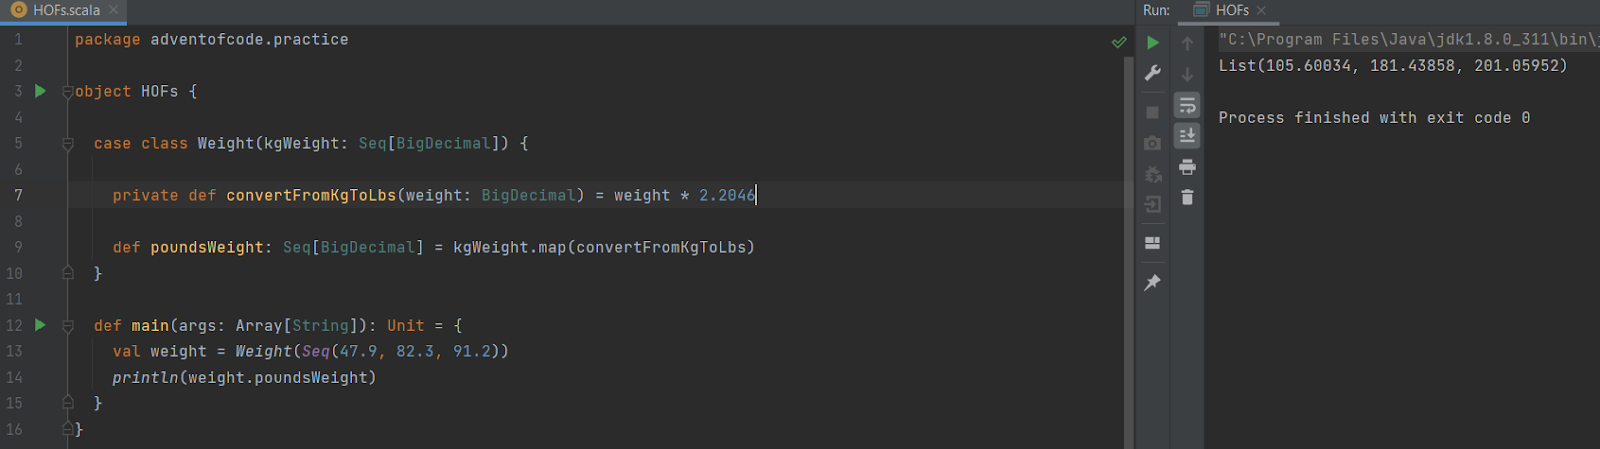
Task: Toggle soft-wrap in the console
Action: [x=1187, y=105]
